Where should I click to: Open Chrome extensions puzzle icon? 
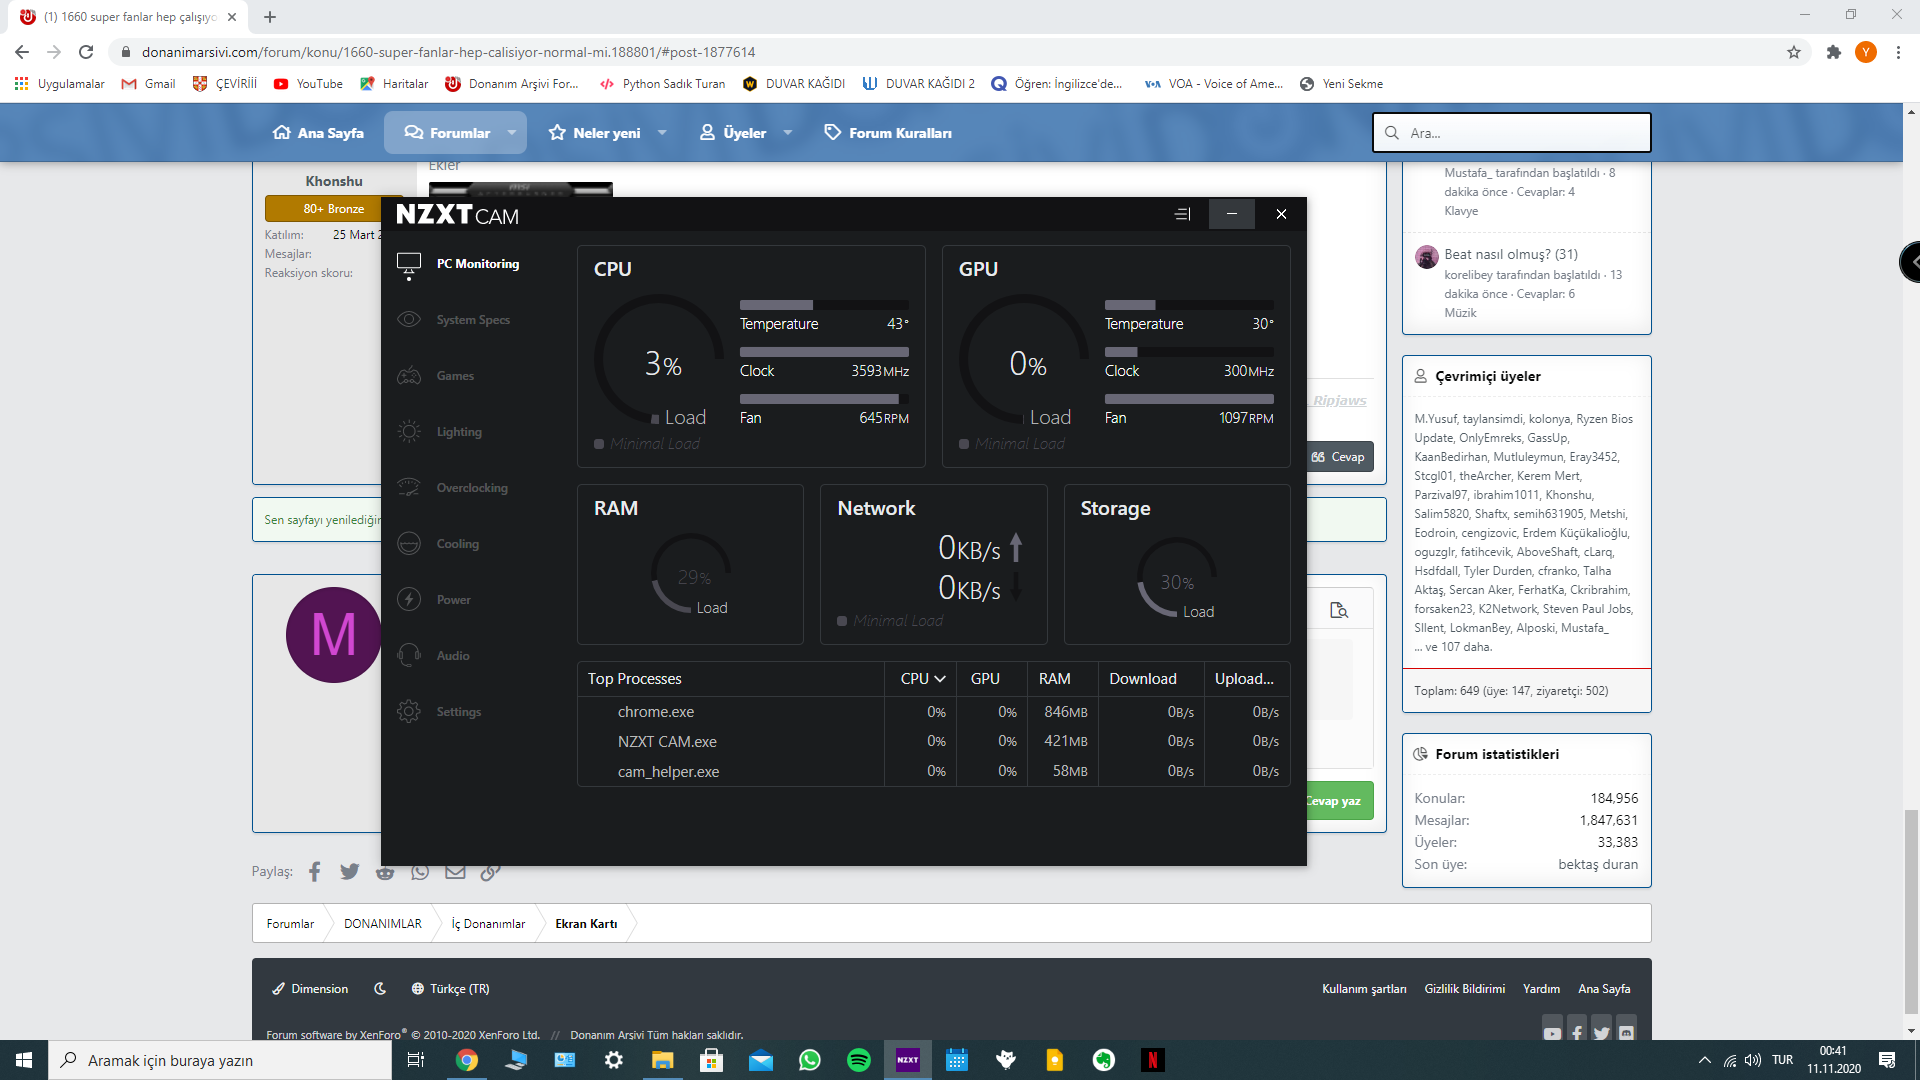tap(1833, 52)
